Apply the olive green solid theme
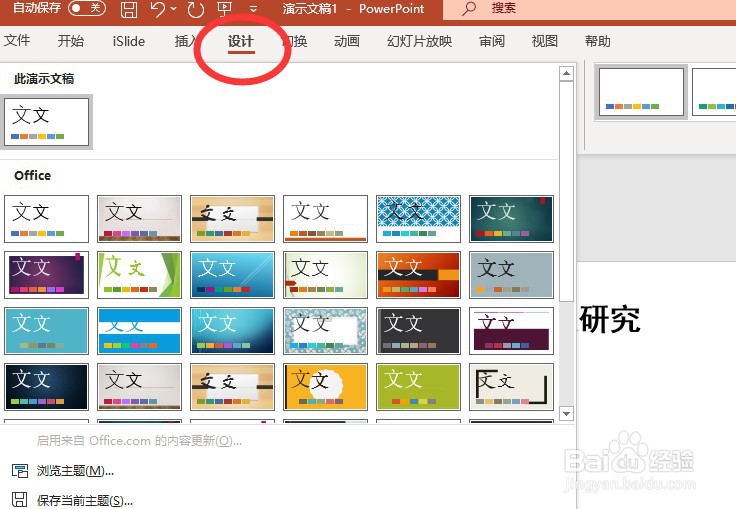This screenshot has height=509, width=736. (418, 386)
